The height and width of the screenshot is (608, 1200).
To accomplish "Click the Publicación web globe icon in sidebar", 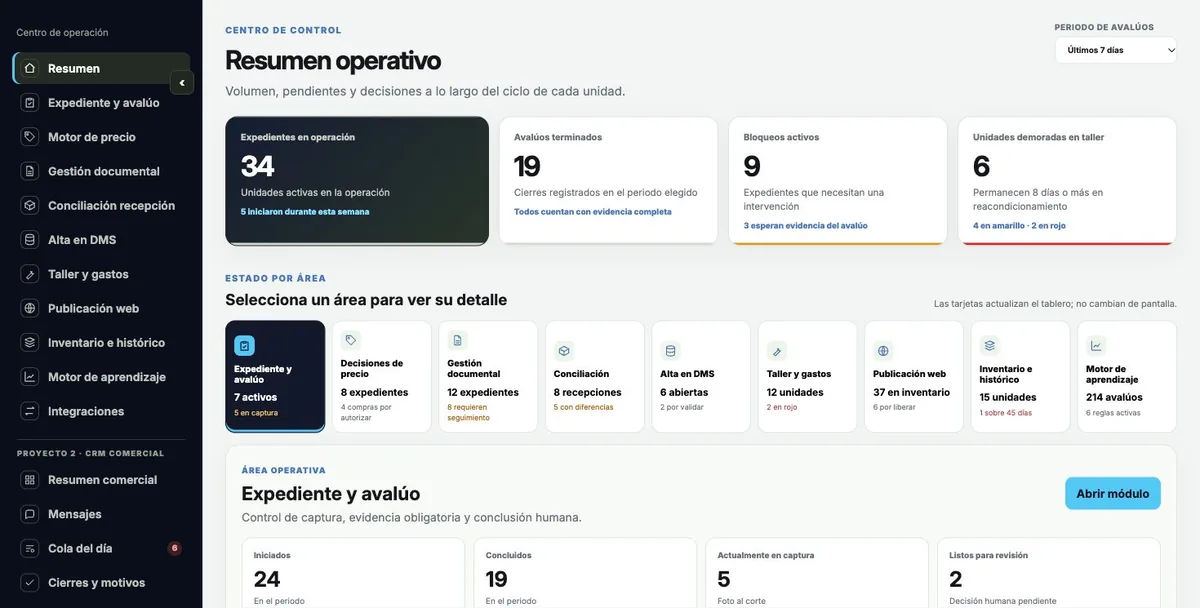I will pos(29,308).
